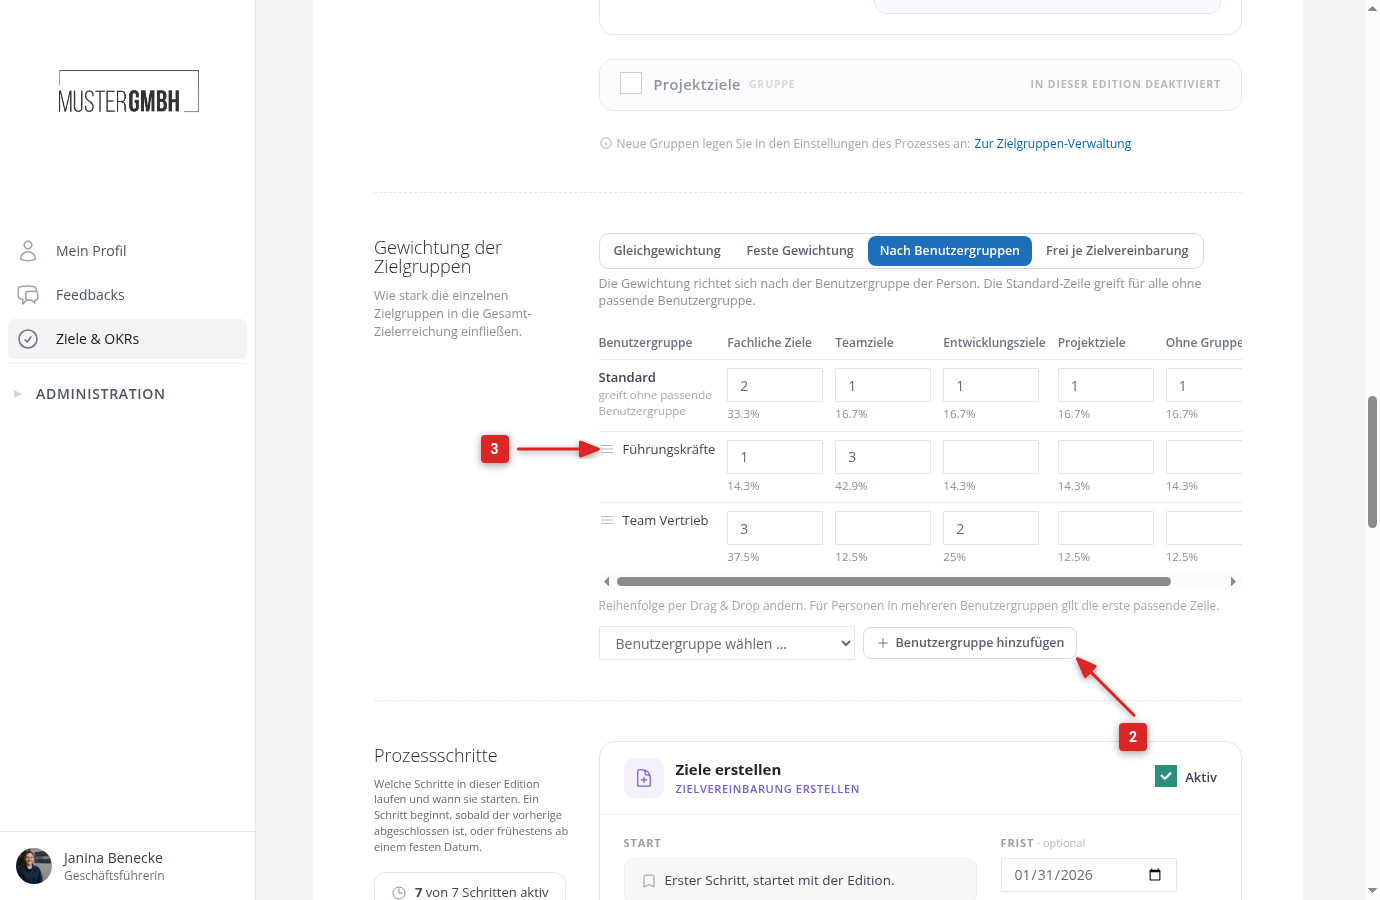This screenshot has height=900, width=1380.
Task: Click the Team Vertrieb Fachliche Ziele weight field
Action: coord(775,528)
